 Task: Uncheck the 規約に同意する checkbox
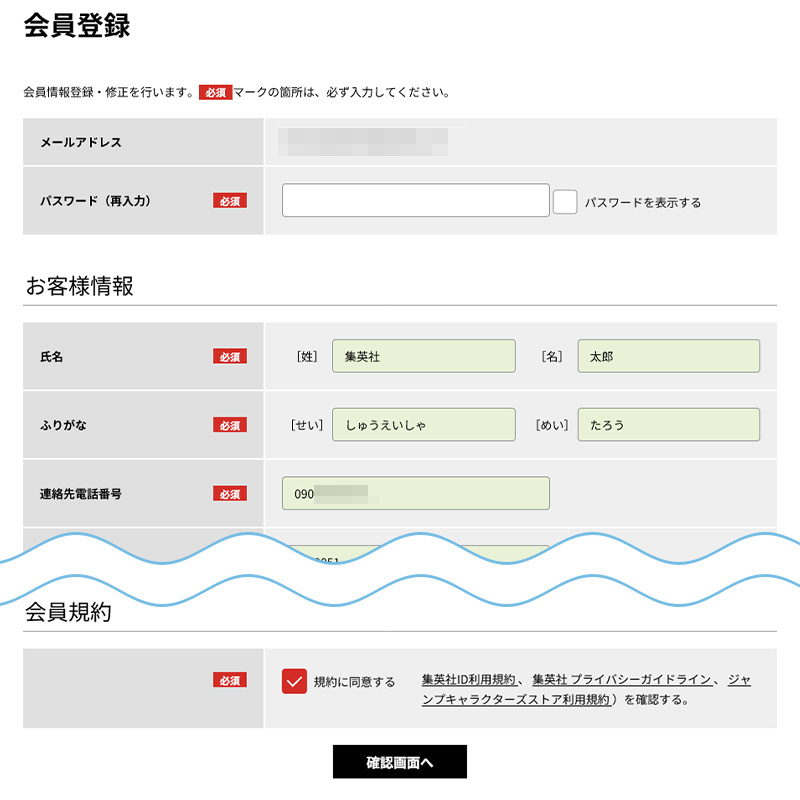294,681
